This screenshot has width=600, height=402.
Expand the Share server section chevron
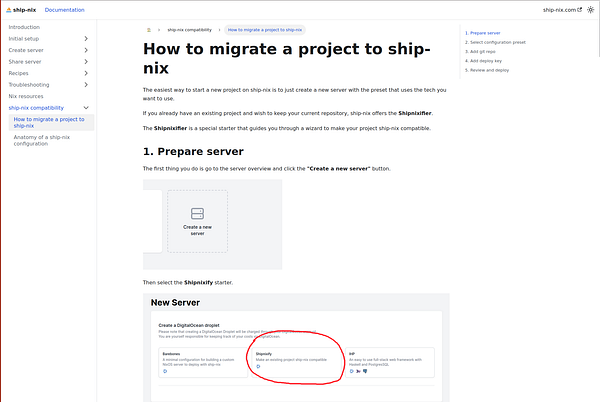[86, 62]
